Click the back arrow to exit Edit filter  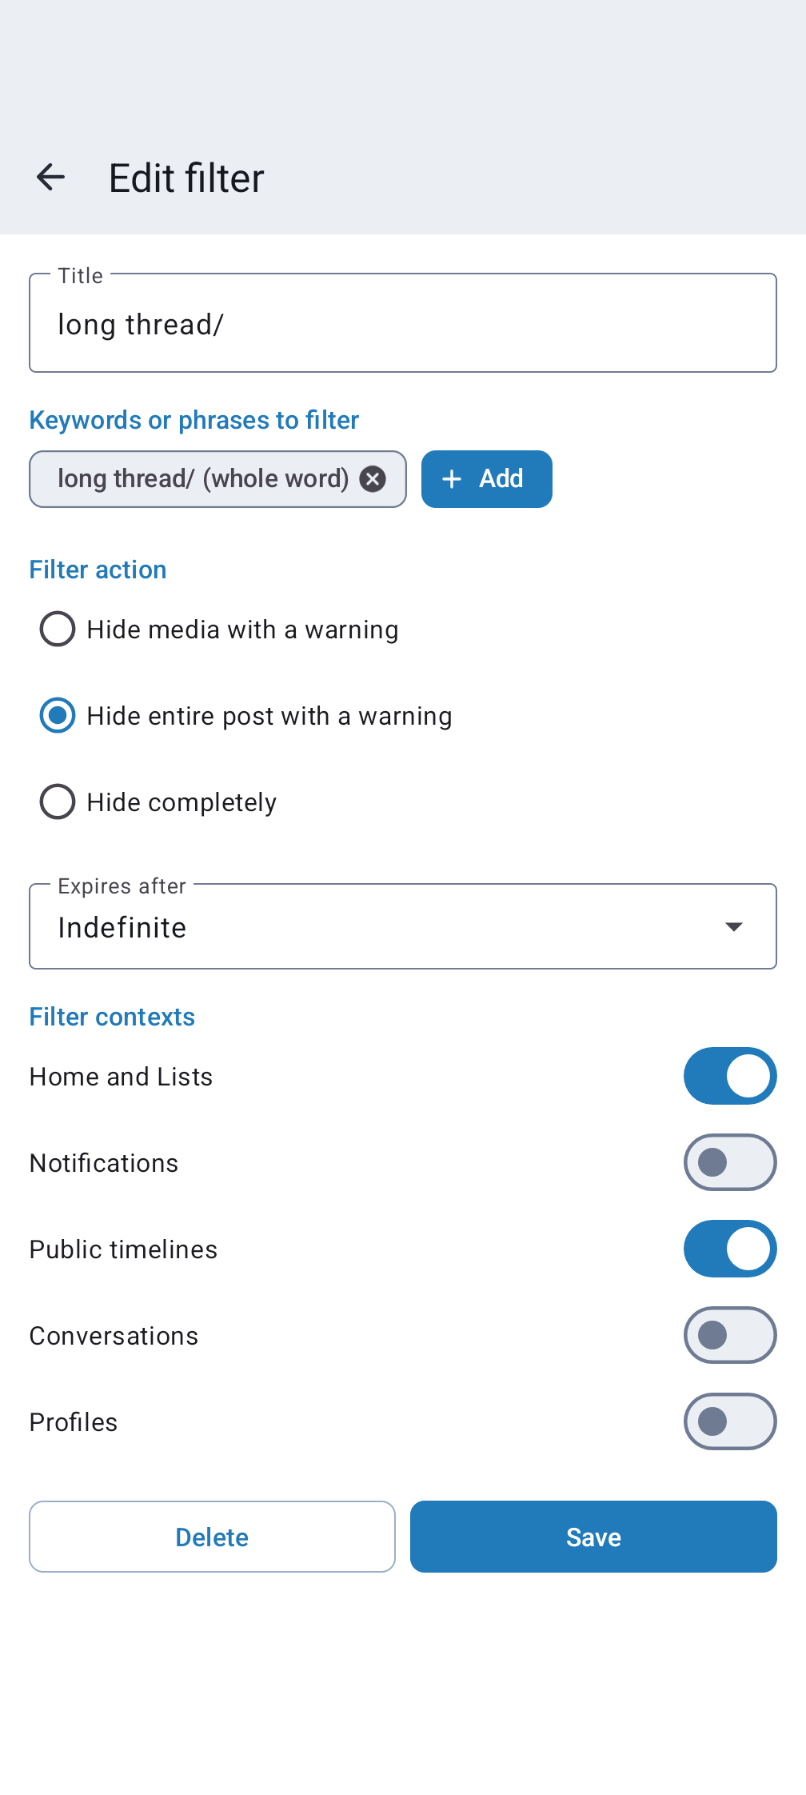click(50, 177)
